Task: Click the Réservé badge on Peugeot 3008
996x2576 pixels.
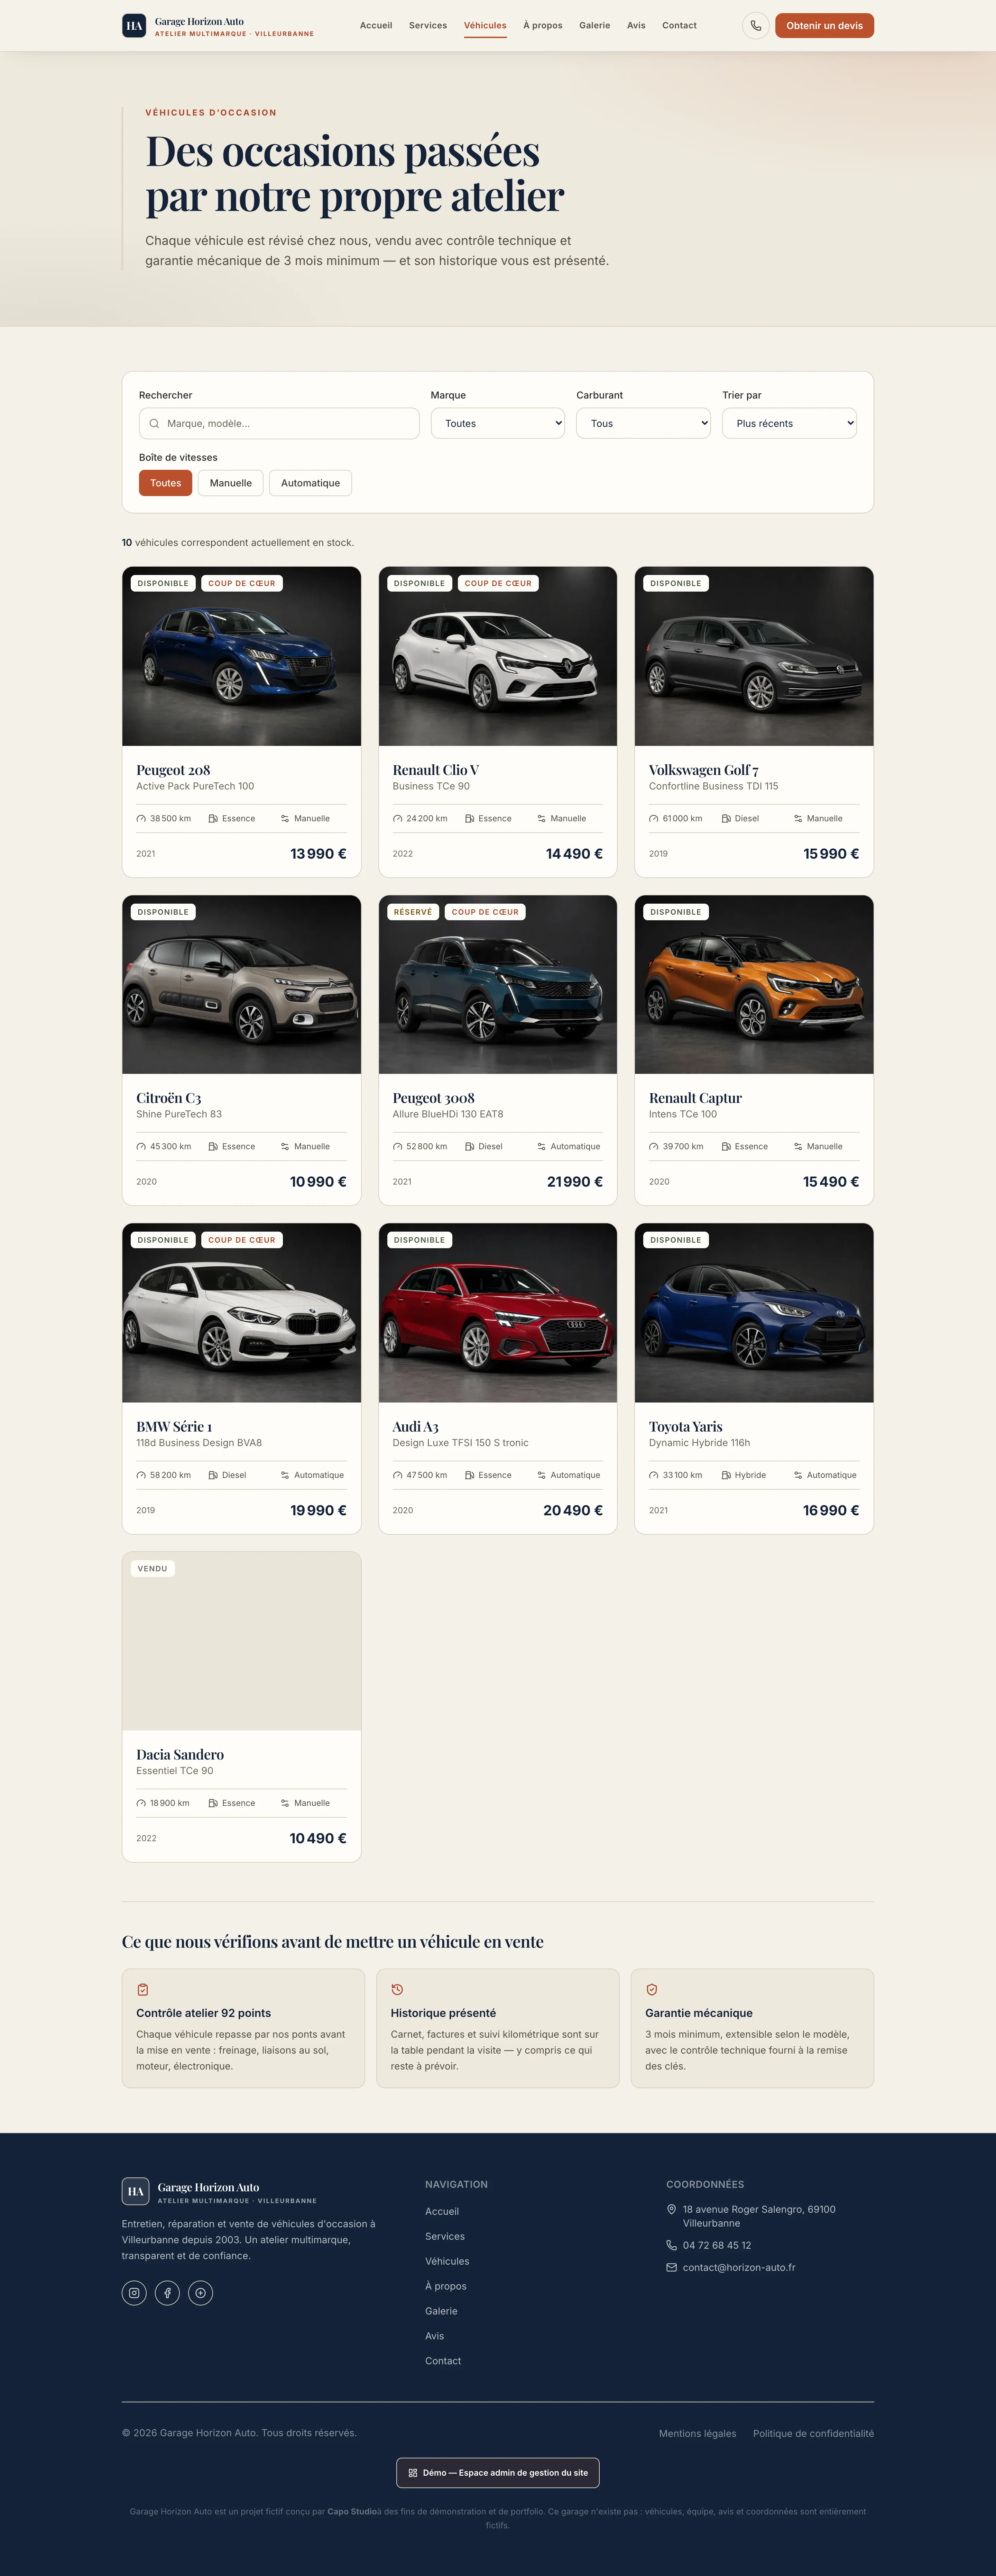Action: click(x=413, y=912)
